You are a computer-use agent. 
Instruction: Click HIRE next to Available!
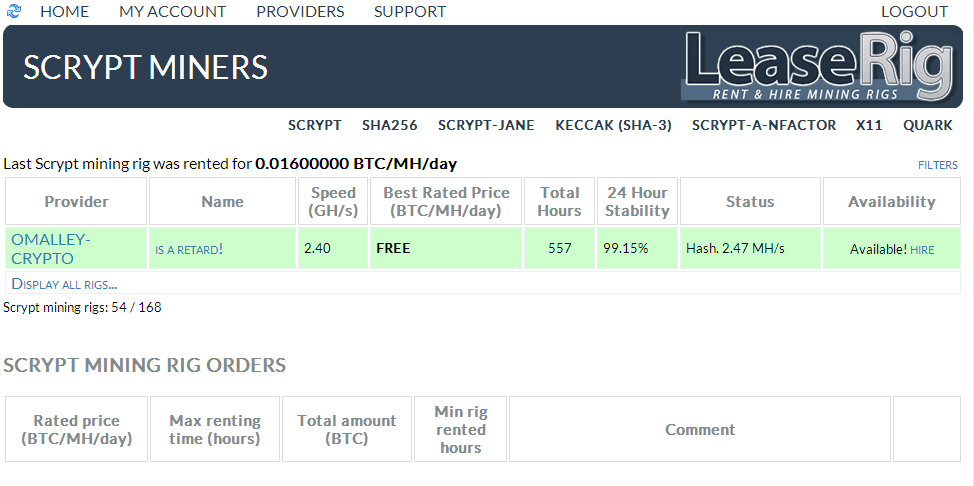pos(922,250)
